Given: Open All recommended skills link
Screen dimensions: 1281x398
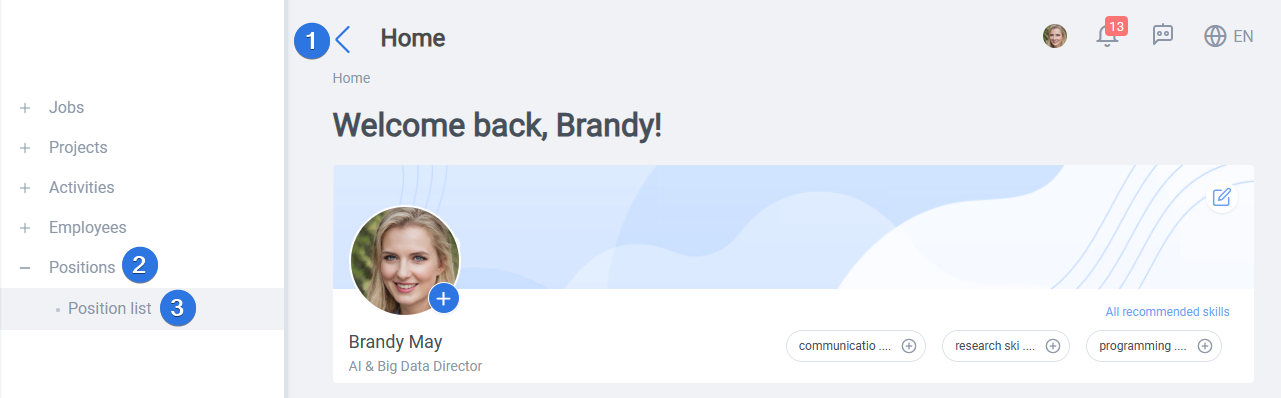Looking at the screenshot, I should pos(1167,312).
